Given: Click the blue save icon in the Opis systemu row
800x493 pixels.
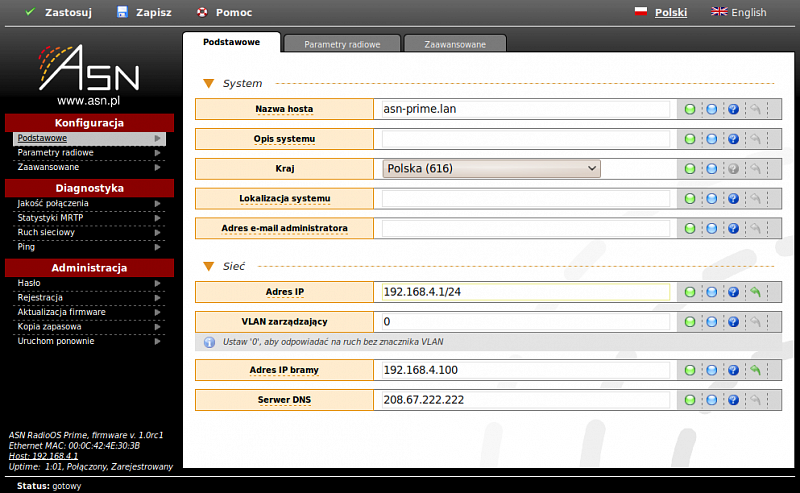Looking at the screenshot, I should pyautogui.click(x=712, y=139).
